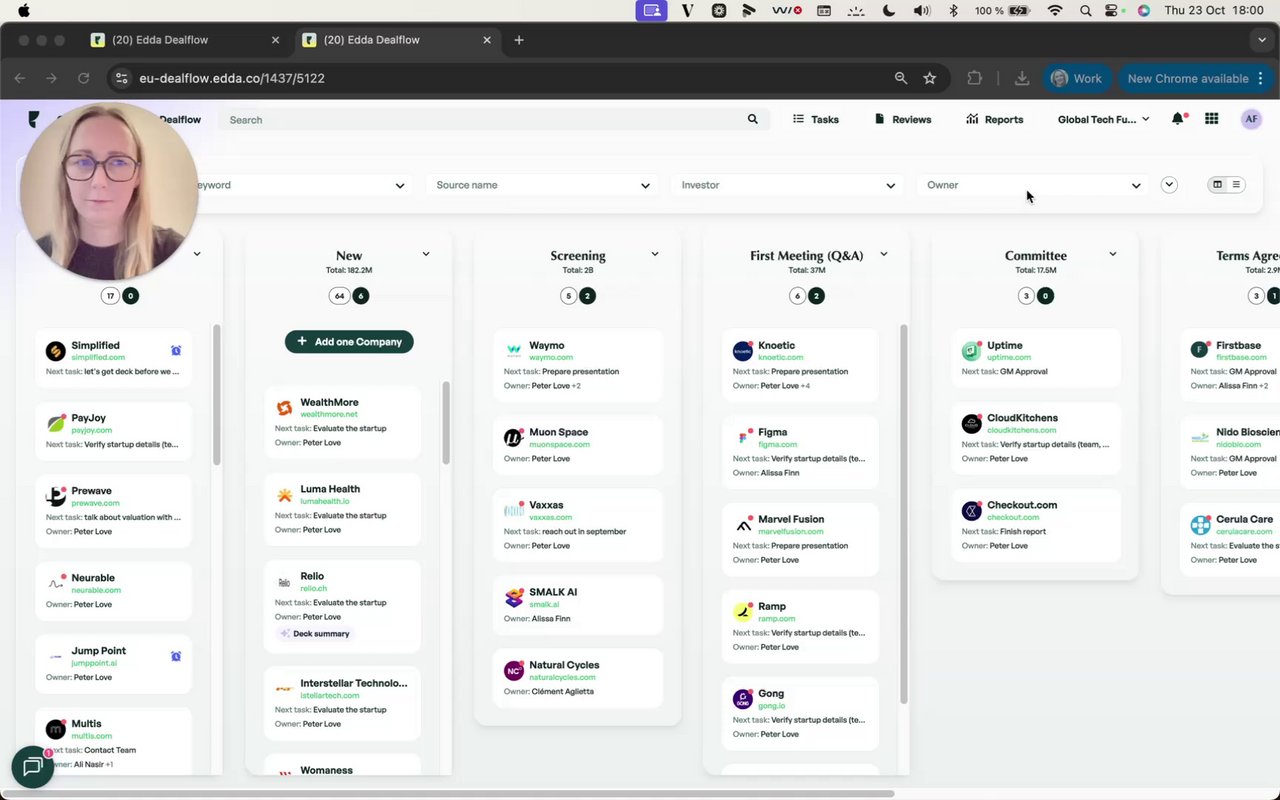Screen dimensions: 1280x800
Task: Click the Checkout.com company logo
Action: click(x=972, y=511)
